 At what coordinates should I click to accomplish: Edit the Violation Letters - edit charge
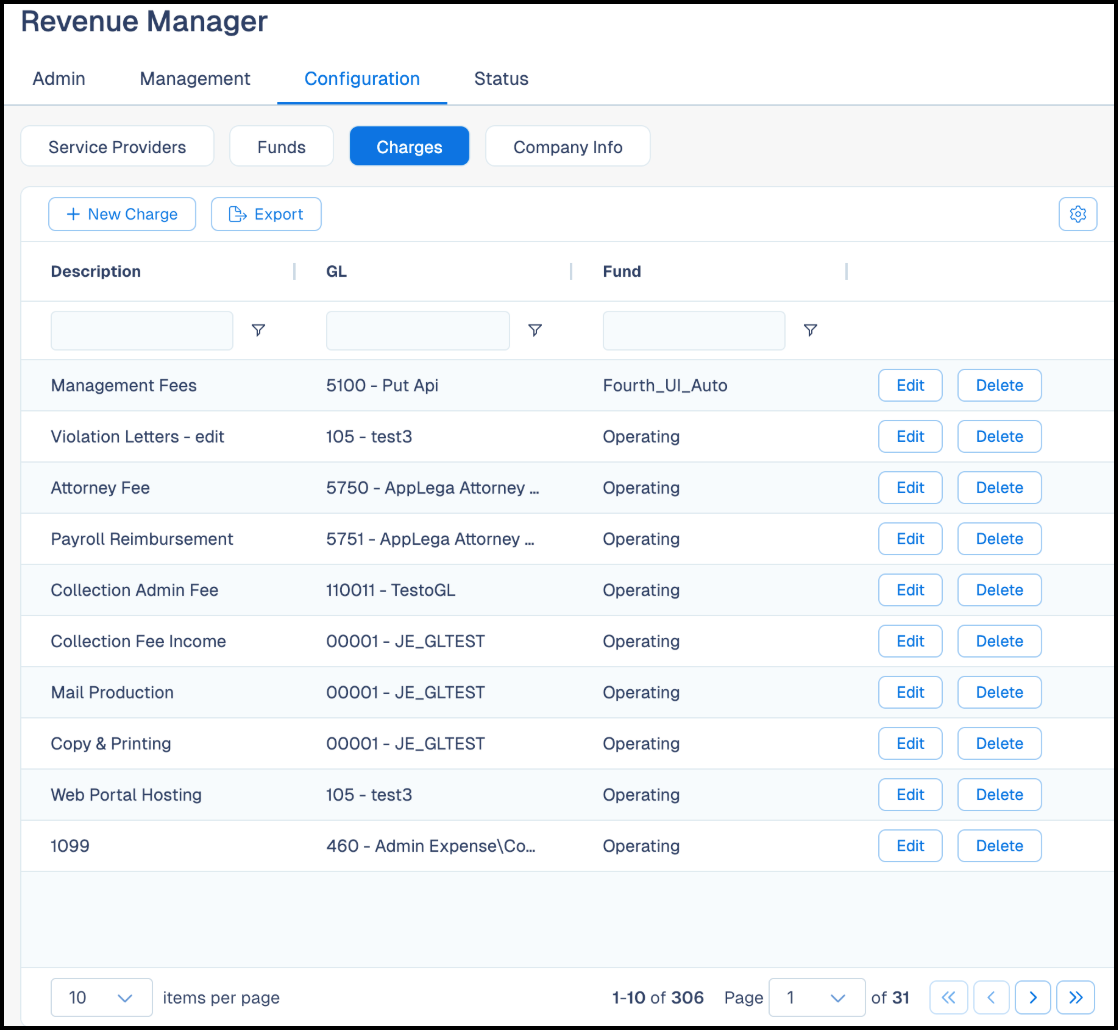tap(910, 436)
